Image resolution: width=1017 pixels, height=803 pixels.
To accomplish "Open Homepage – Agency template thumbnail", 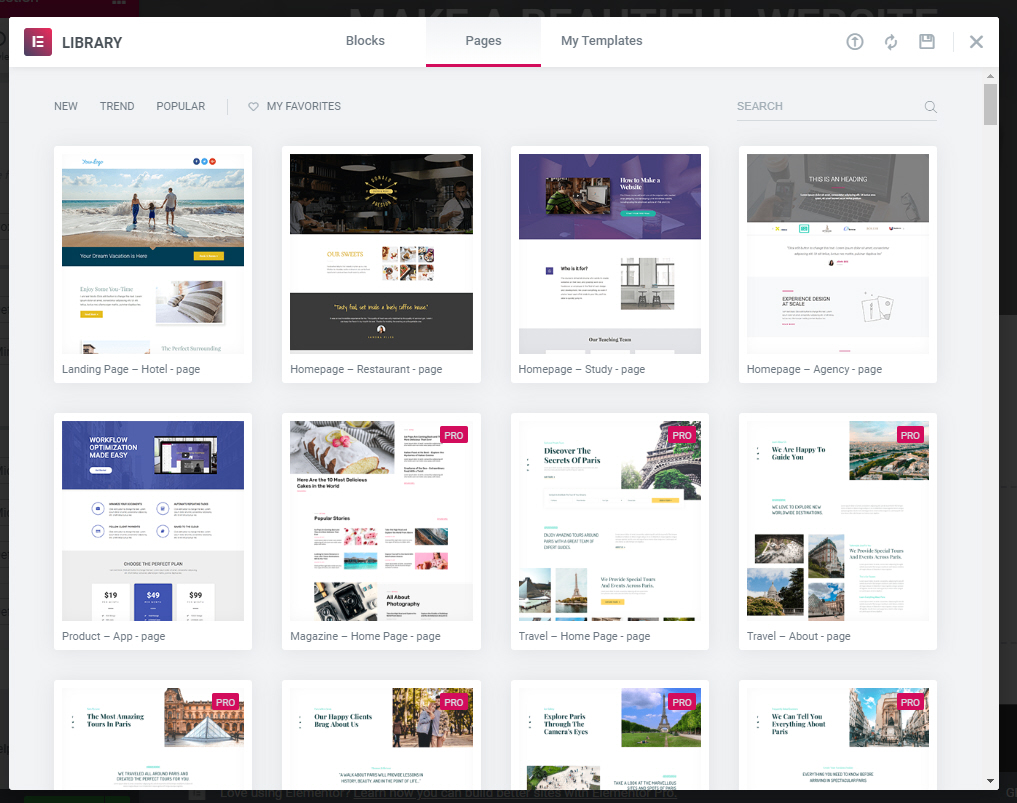I will click(x=838, y=254).
